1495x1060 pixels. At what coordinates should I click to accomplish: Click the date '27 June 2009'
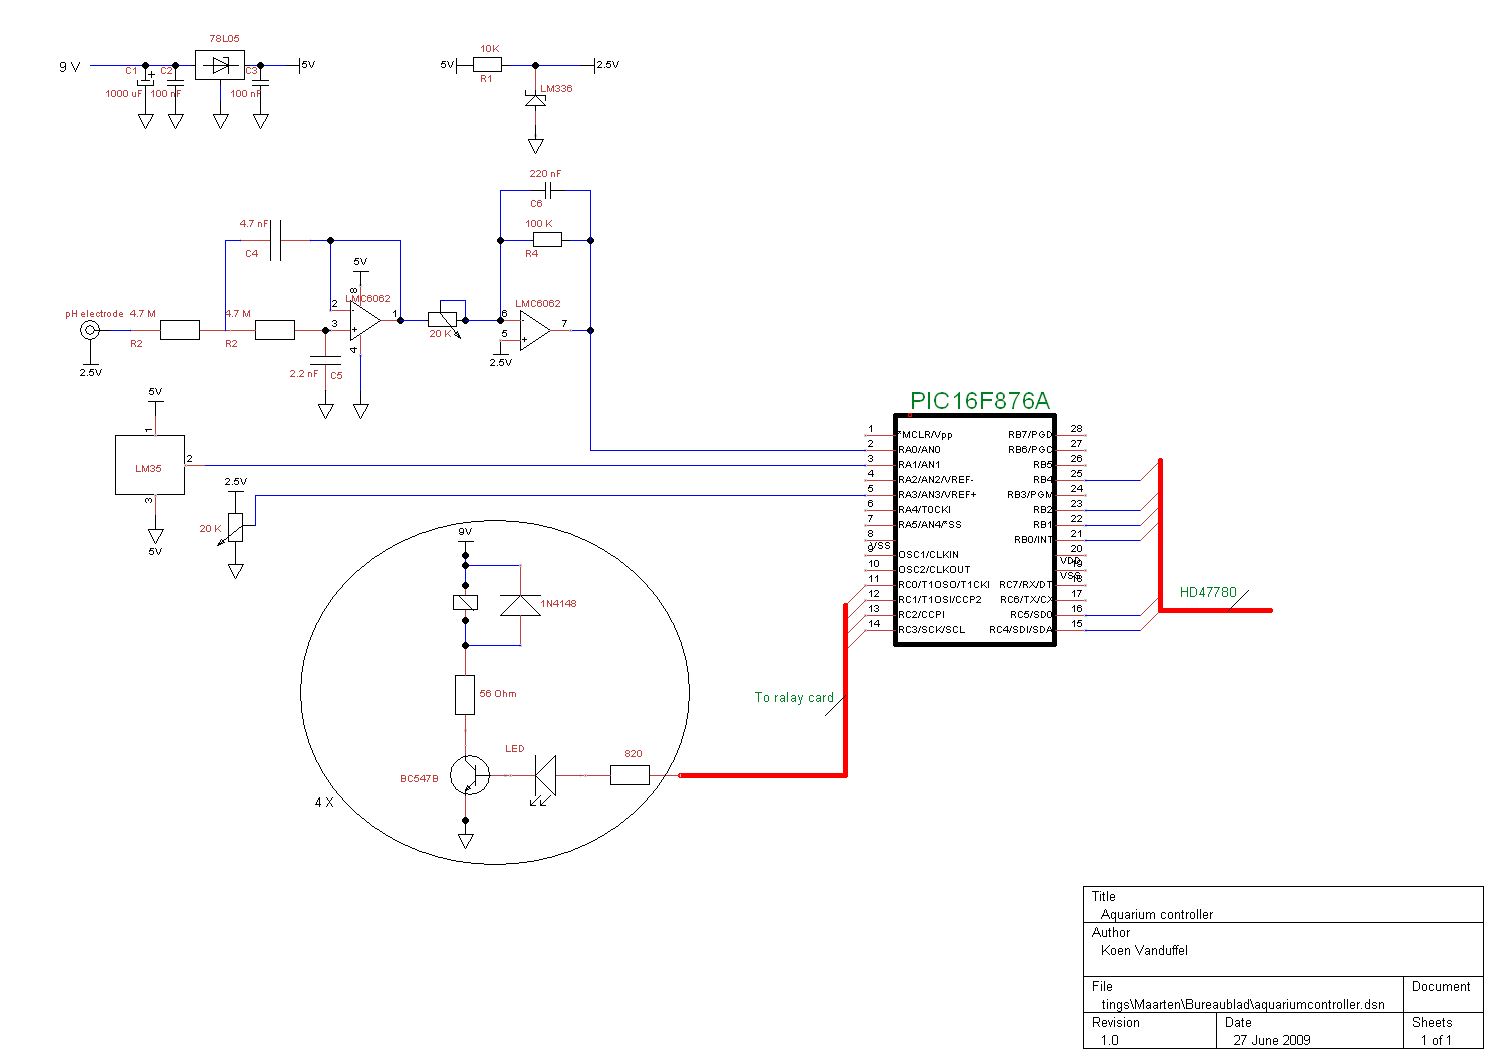[1271, 1040]
